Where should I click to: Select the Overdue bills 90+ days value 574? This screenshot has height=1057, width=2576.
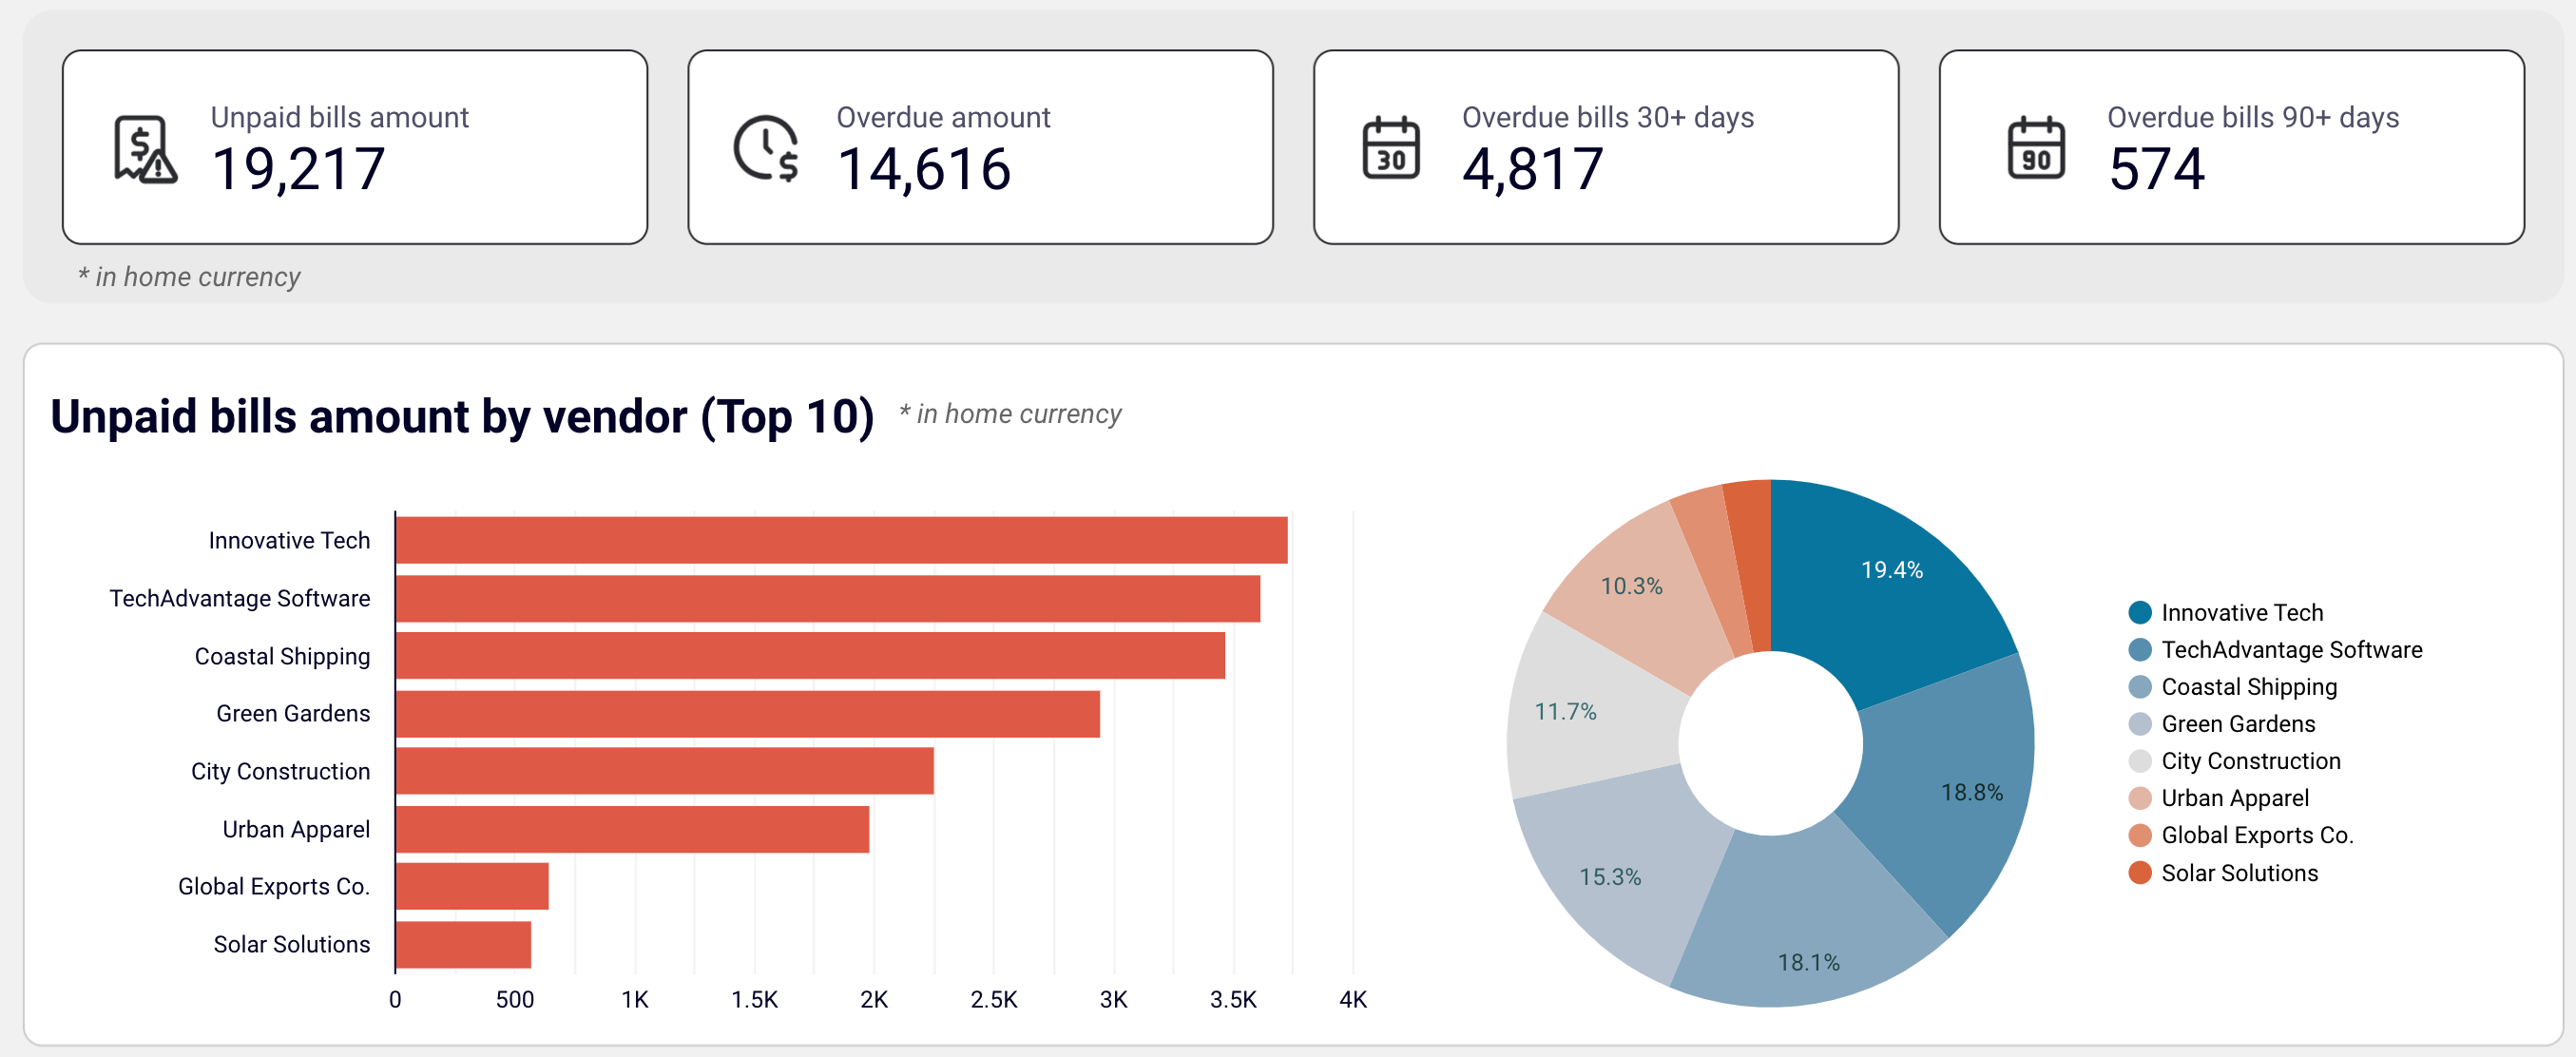[x=2156, y=169]
